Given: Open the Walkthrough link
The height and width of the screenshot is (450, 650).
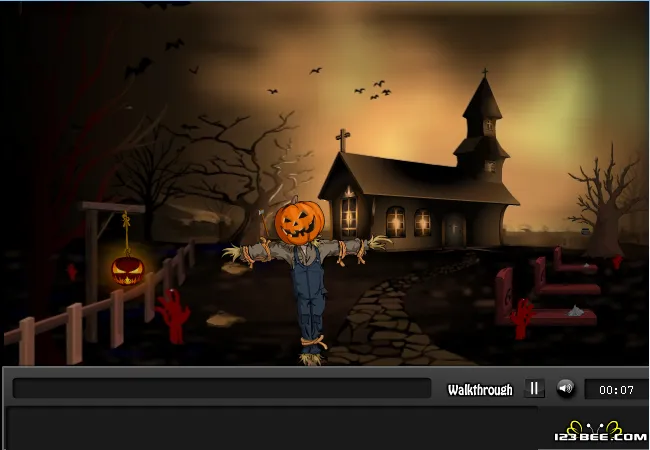Looking at the screenshot, I should point(480,390).
